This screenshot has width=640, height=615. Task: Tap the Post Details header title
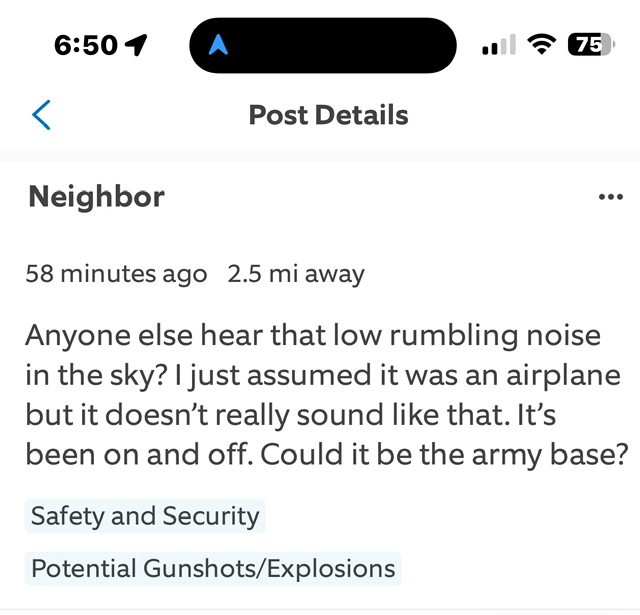328,115
